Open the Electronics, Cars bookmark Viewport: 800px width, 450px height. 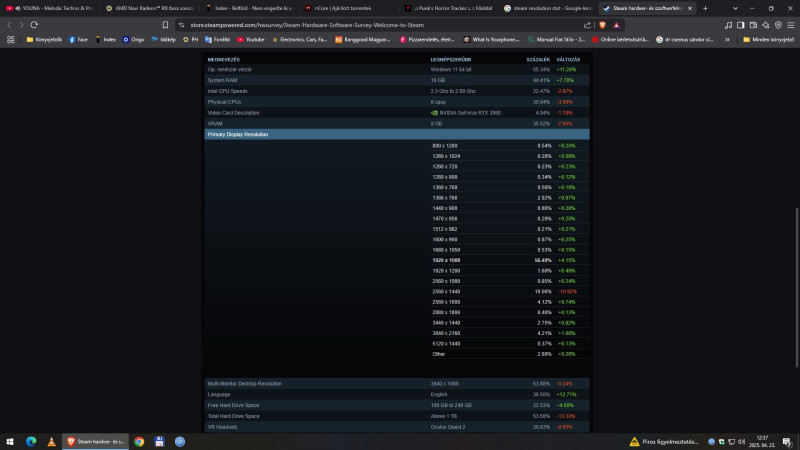tap(299, 39)
